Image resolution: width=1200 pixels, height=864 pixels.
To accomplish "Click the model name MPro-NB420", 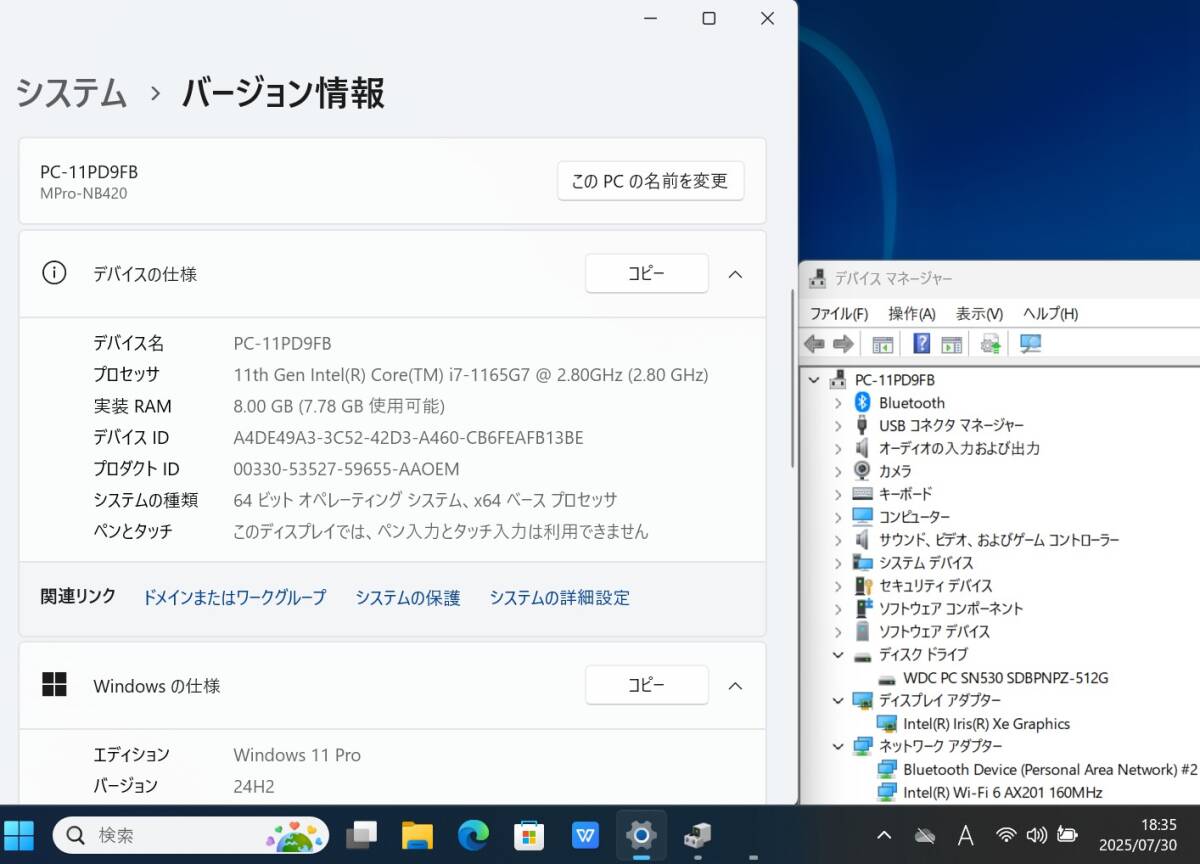I will click(84, 194).
